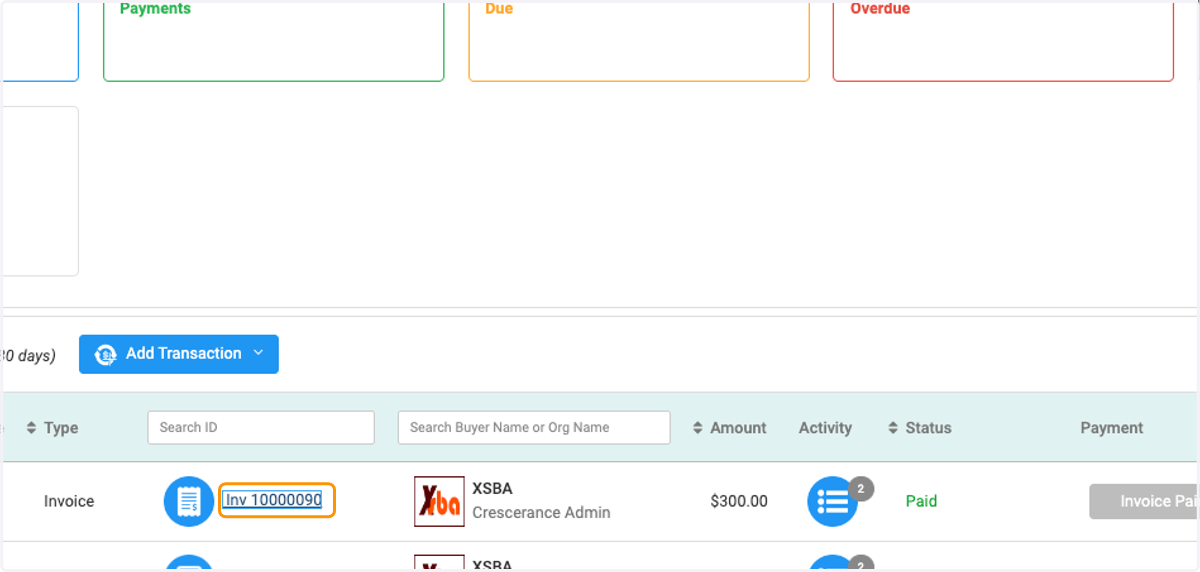Select the XSBA buyer name in first row
This screenshot has height=572, width=1200.
tap(492, 489)
